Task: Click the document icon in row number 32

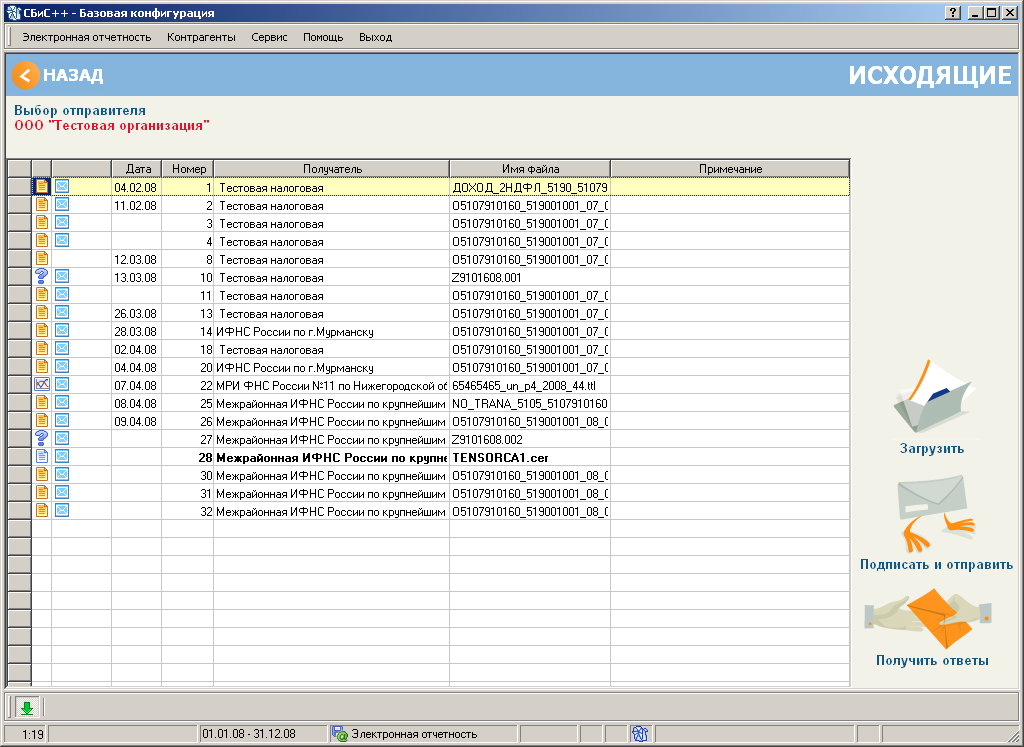Action: (42, 511)
